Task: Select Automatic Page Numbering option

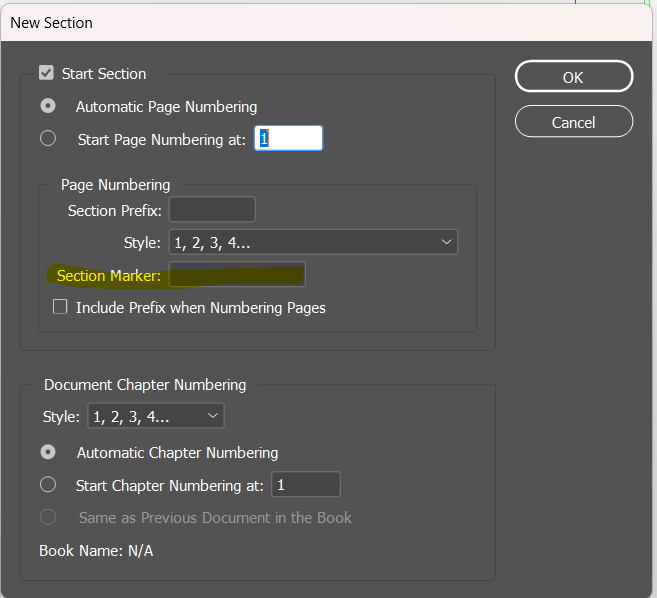Action: coord(48,106)
